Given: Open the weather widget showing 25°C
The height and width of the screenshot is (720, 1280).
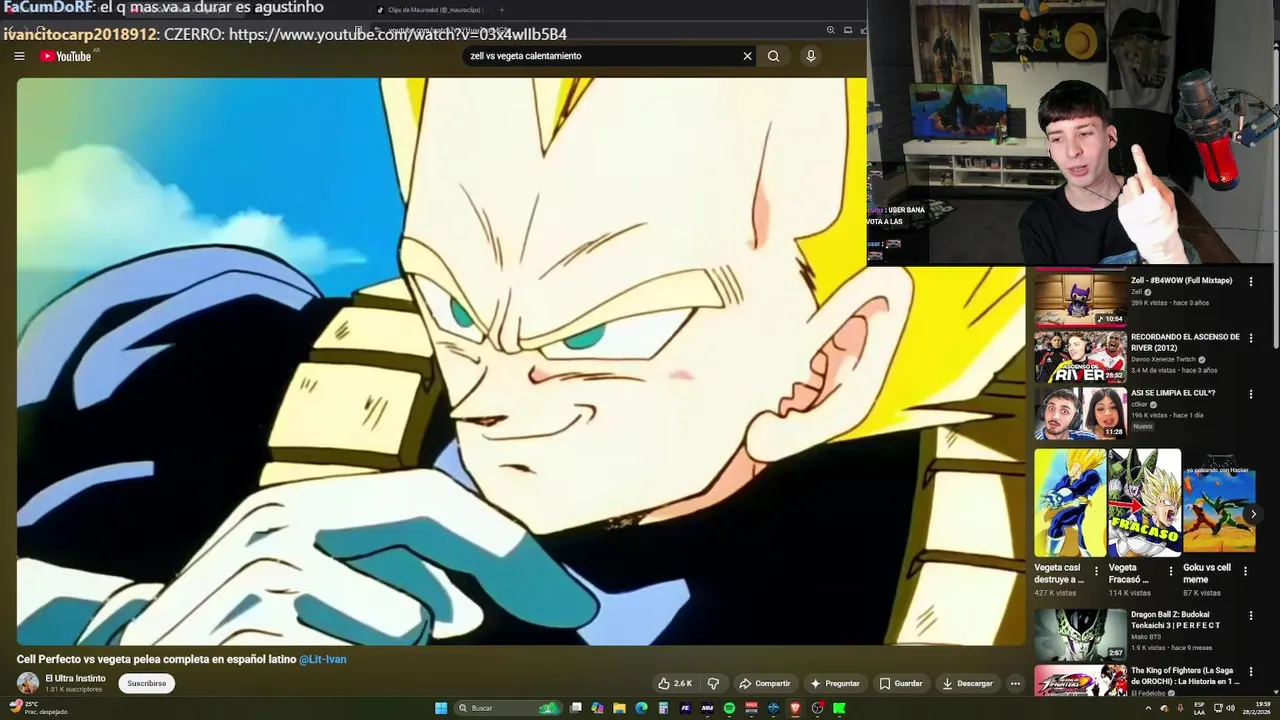Looking at the screenshot, I should pyautogui.click(x=38, y=708).
